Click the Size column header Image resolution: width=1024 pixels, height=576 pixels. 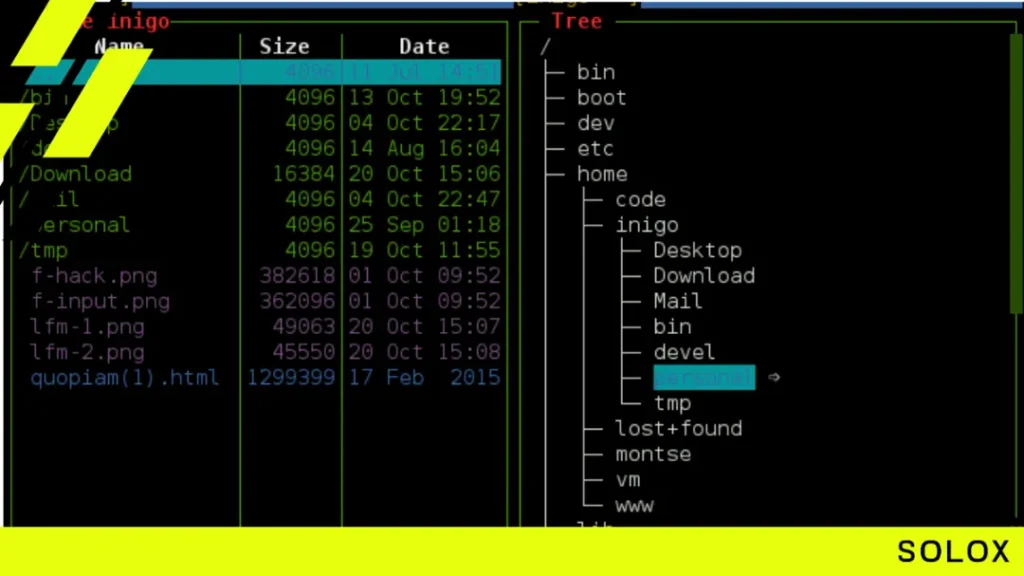pos(284,46)
